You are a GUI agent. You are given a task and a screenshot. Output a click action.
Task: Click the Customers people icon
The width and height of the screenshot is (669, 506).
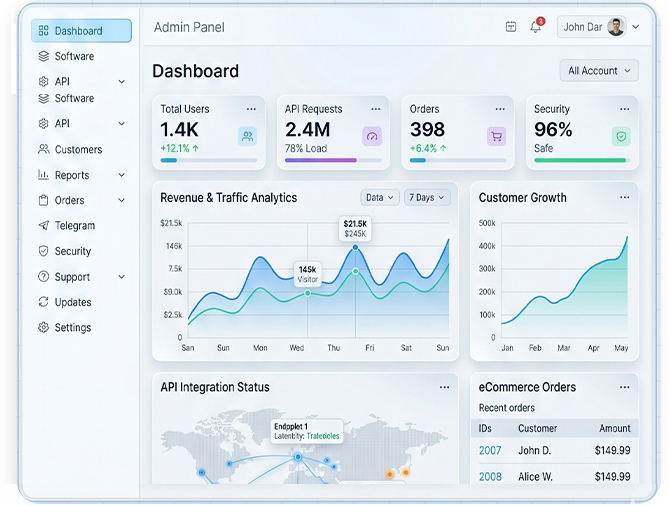(x=44, y=149)
